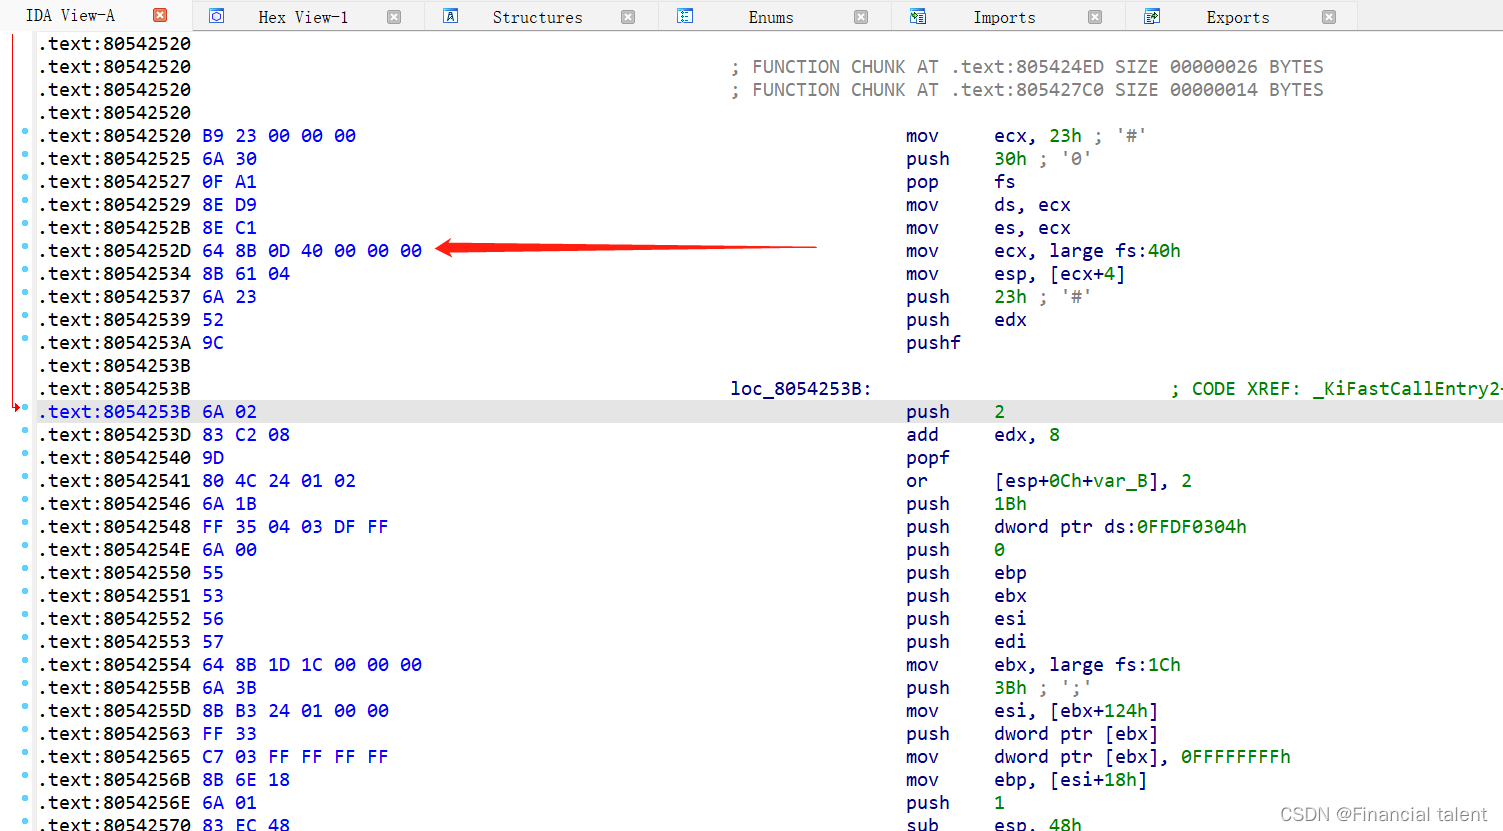
Task: Click the Imports tab icon
Action: (918, 16)
